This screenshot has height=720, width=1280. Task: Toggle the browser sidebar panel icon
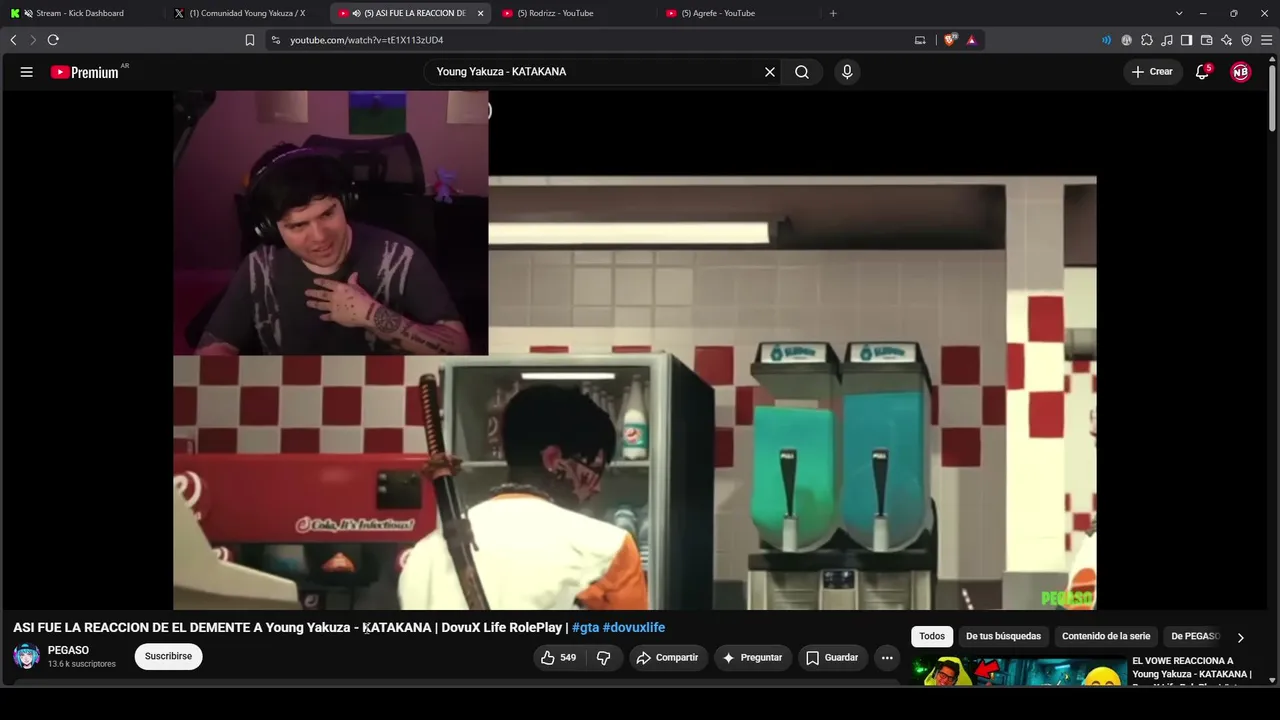click(x=1186, y=40)
